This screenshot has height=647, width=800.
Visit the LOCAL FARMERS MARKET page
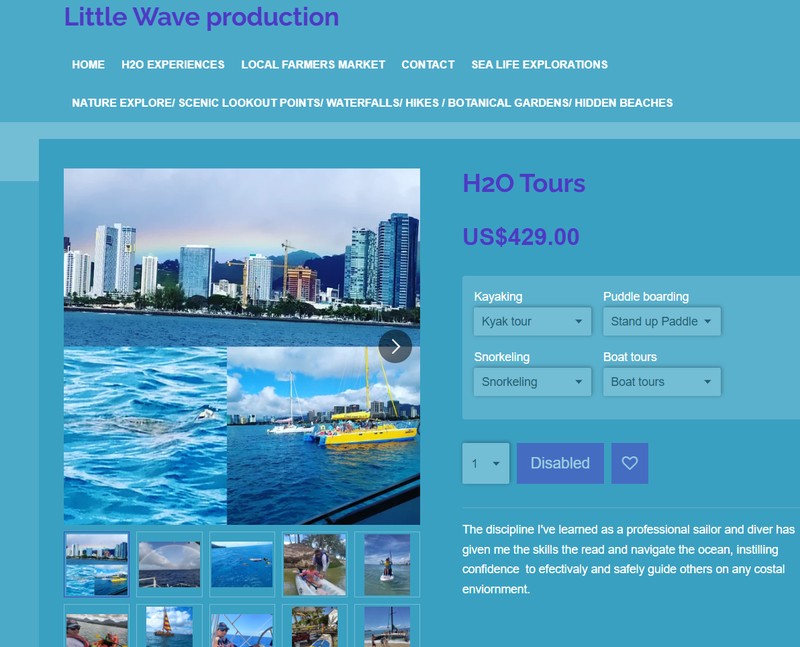coord(313,64)
